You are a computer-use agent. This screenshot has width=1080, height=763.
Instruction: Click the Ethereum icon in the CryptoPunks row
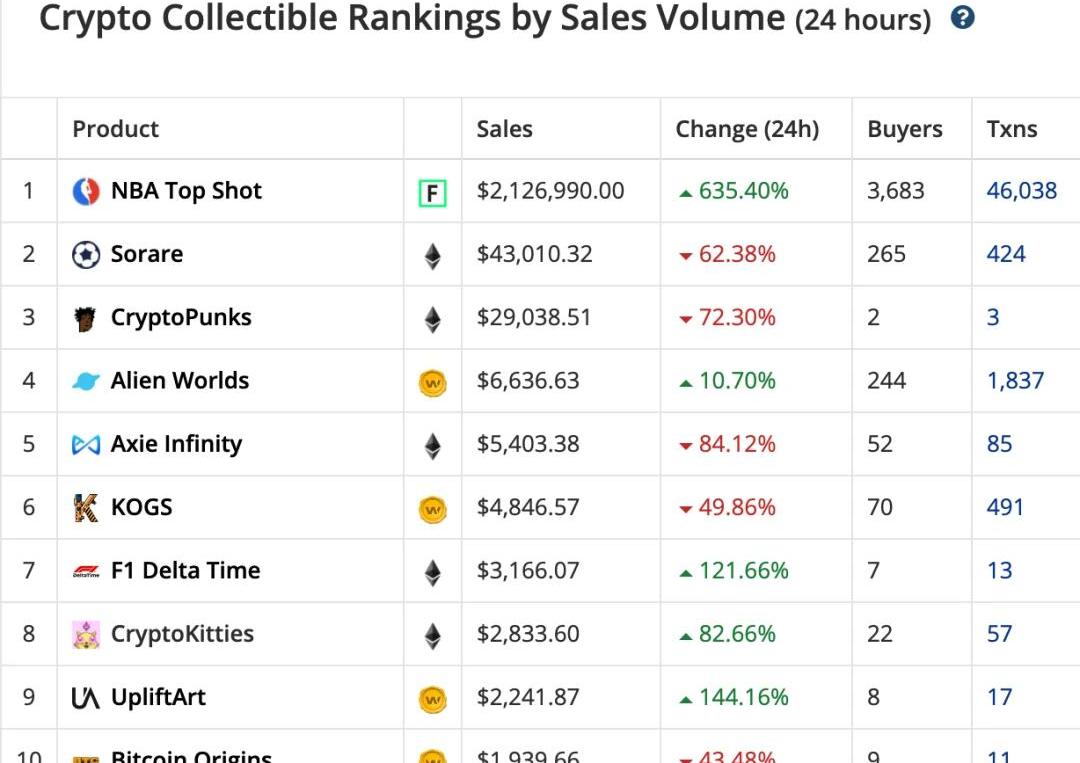pos(432,319)
